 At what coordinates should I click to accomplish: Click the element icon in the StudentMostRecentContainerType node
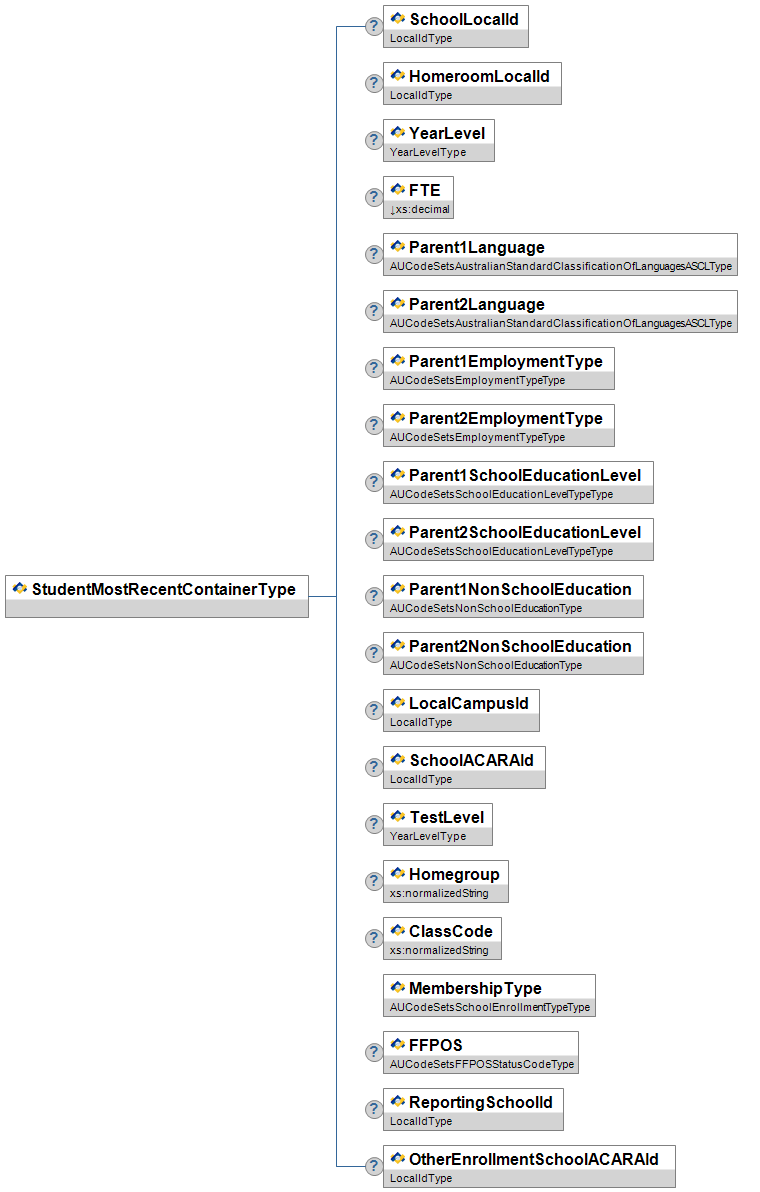pyautogui.click(x=21, y=588)
